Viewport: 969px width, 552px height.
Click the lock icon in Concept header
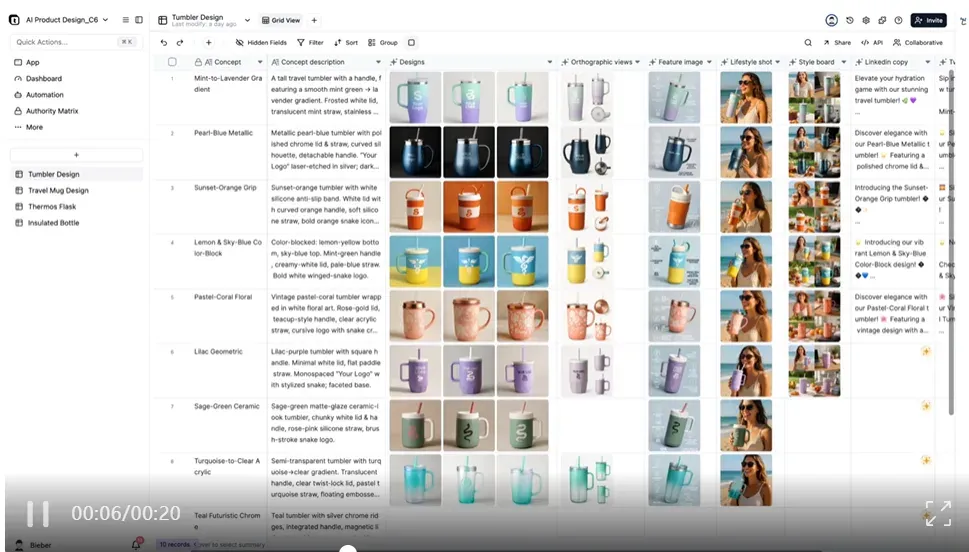click(198, 62)
